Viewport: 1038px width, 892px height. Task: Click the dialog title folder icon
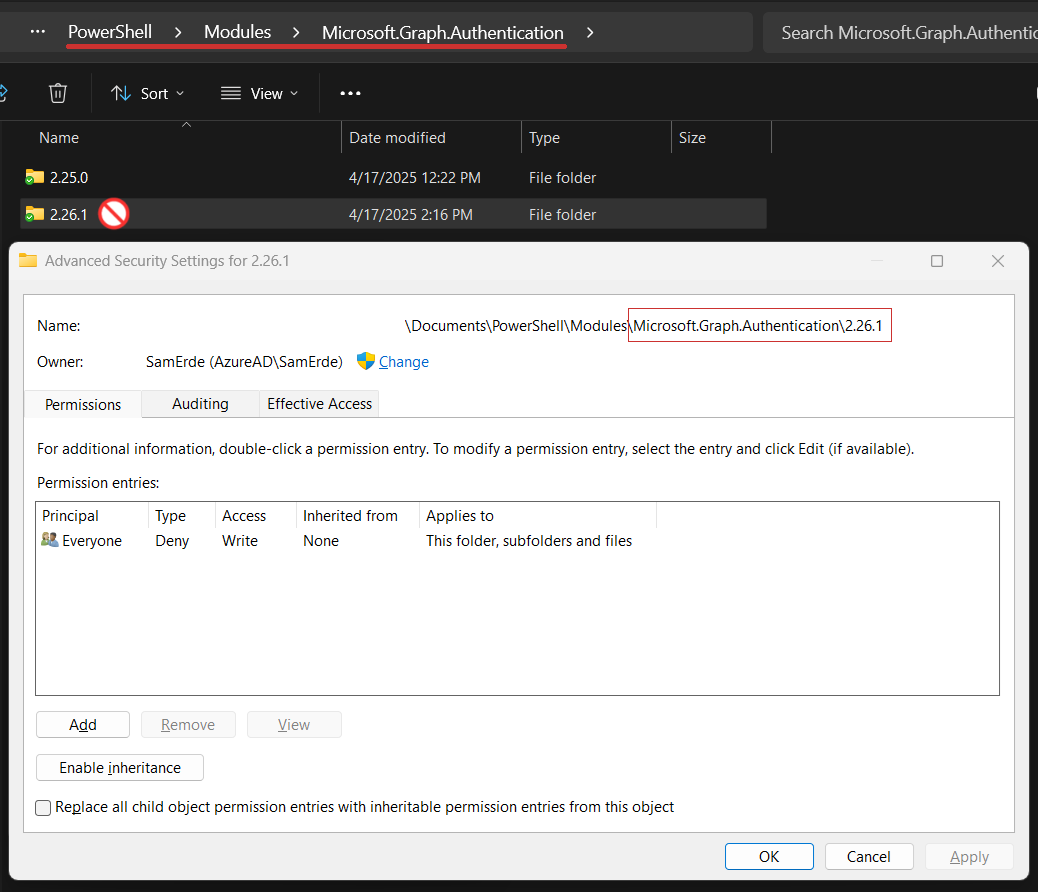tap(28, 260)
